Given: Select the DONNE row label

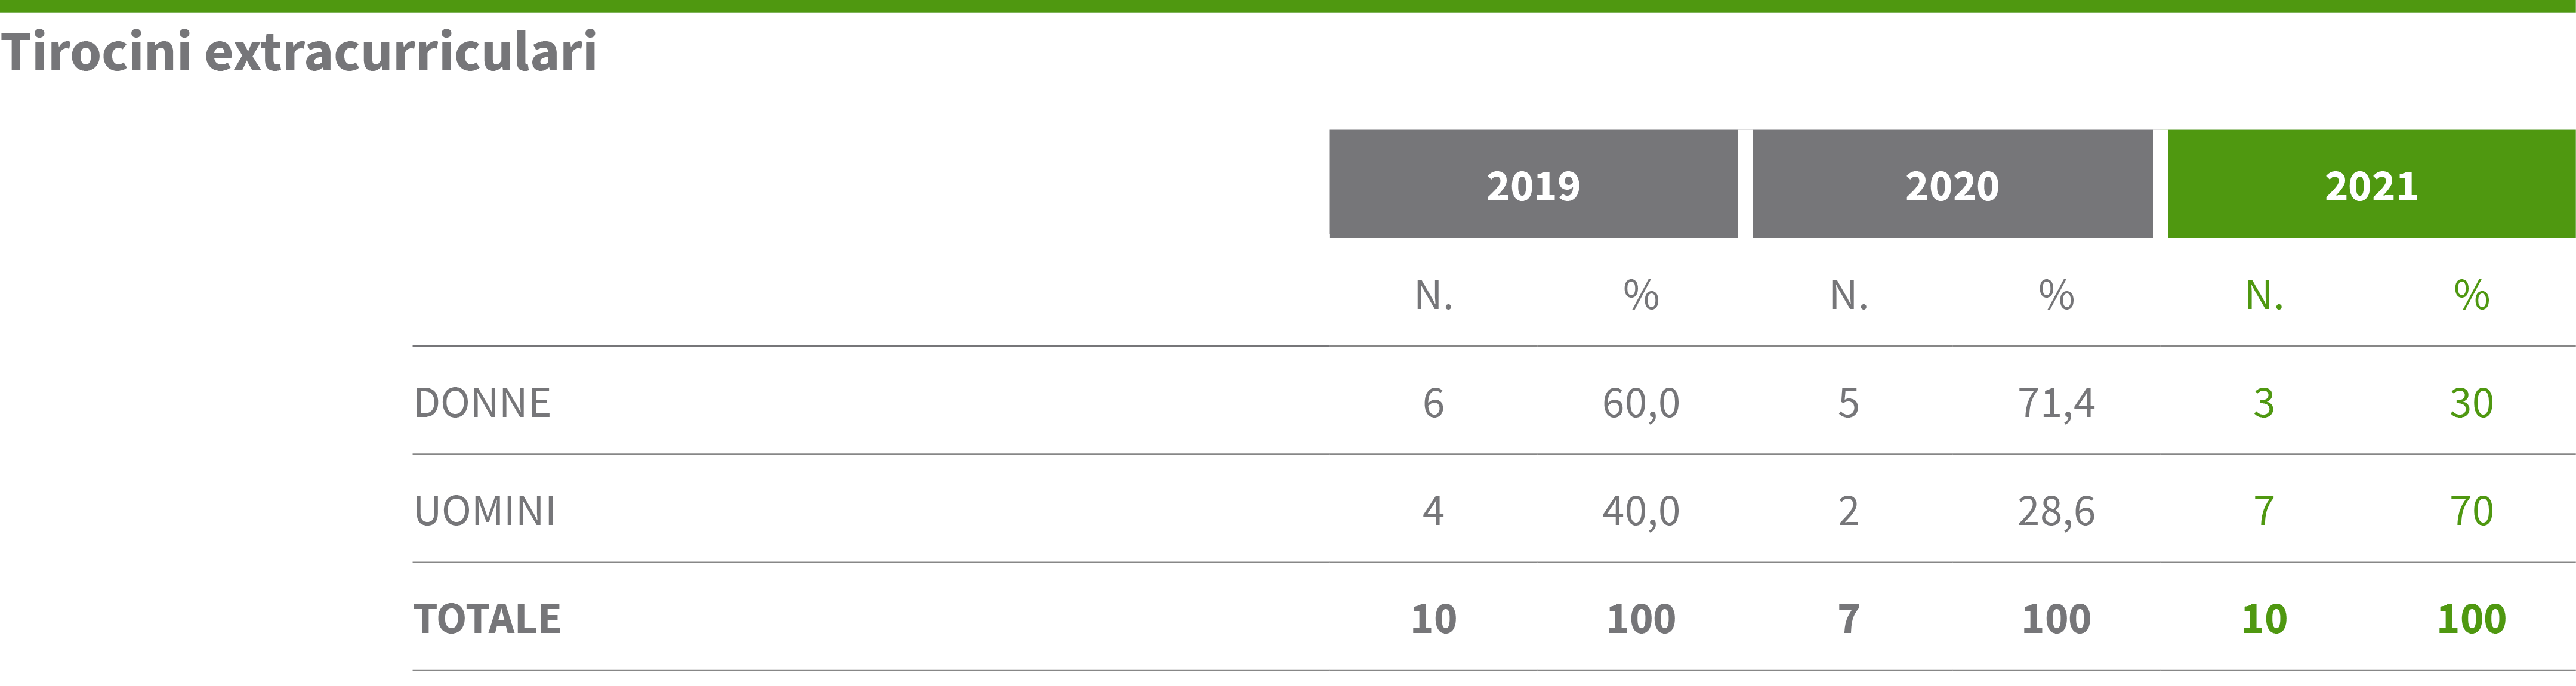Looking at the screenshot, I should [482, 403].
